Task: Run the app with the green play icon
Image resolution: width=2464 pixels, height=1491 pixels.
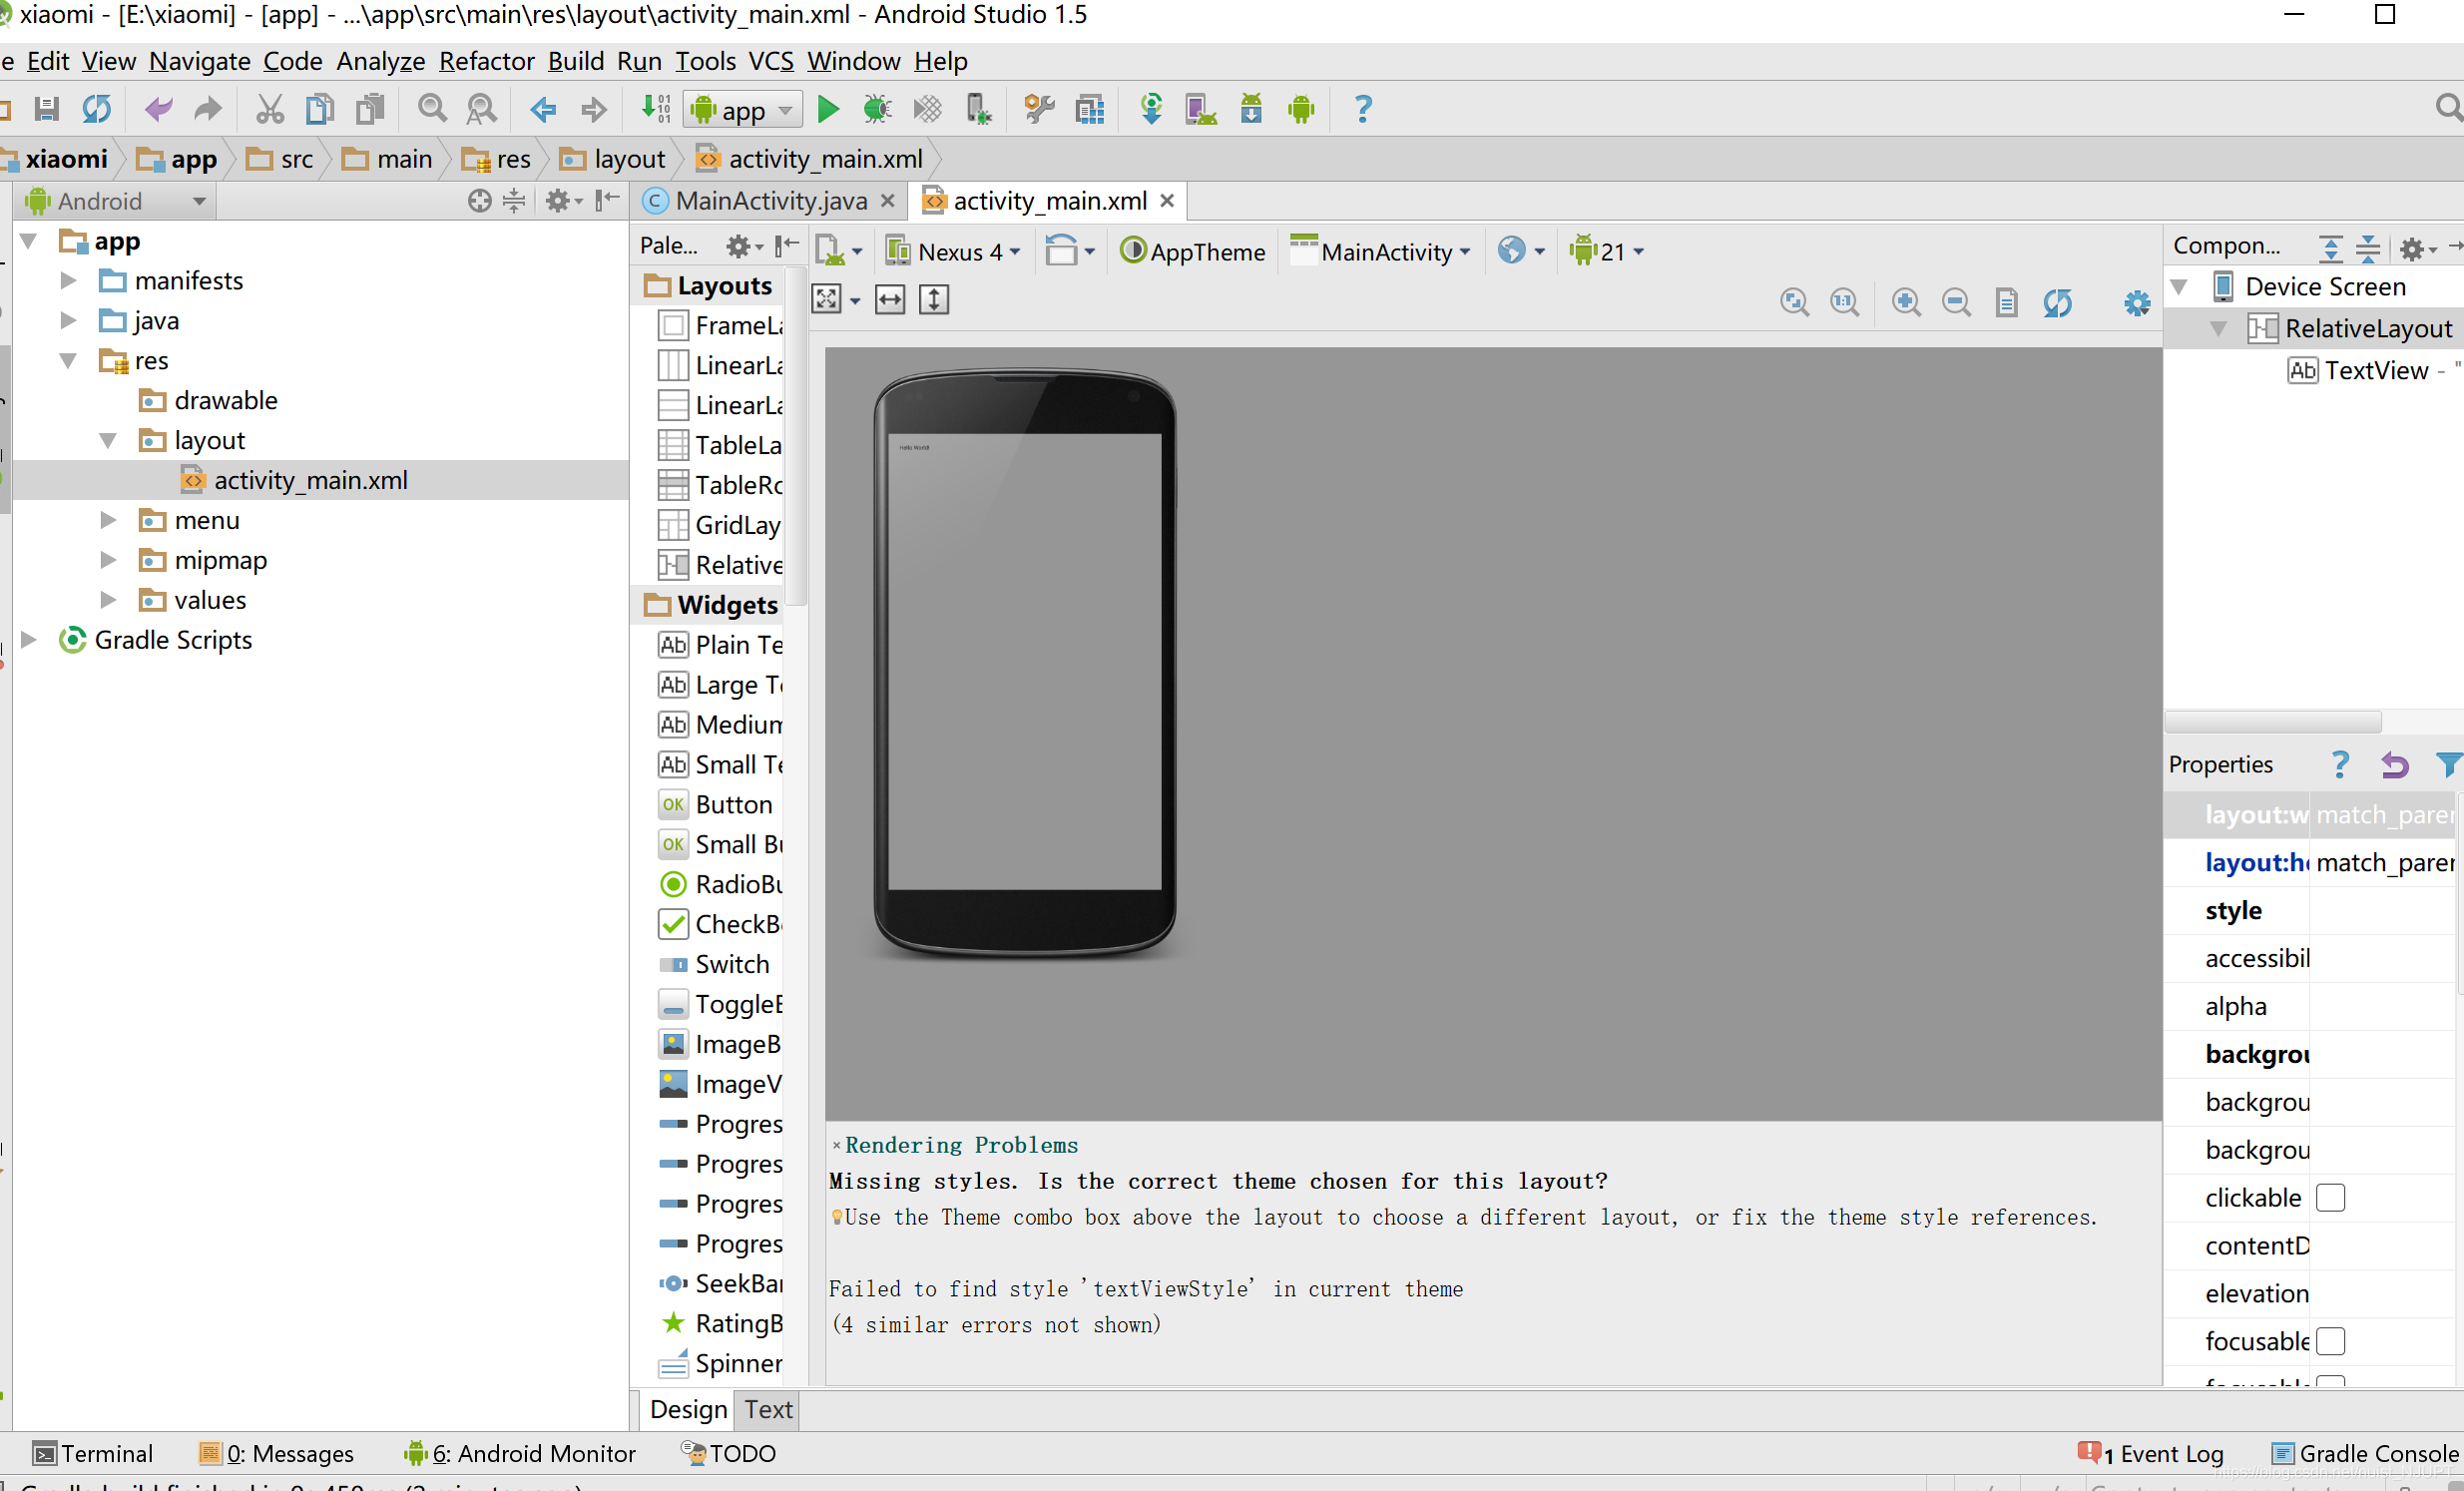Action: 828,108
